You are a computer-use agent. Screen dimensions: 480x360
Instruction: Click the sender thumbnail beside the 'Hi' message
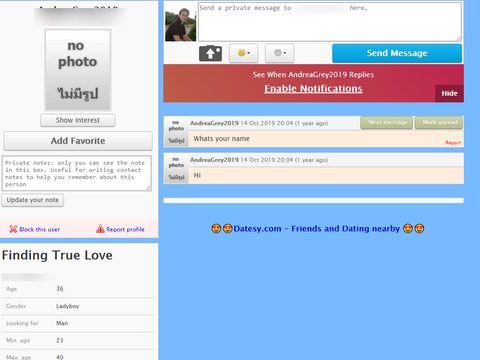tap(176, 168)
